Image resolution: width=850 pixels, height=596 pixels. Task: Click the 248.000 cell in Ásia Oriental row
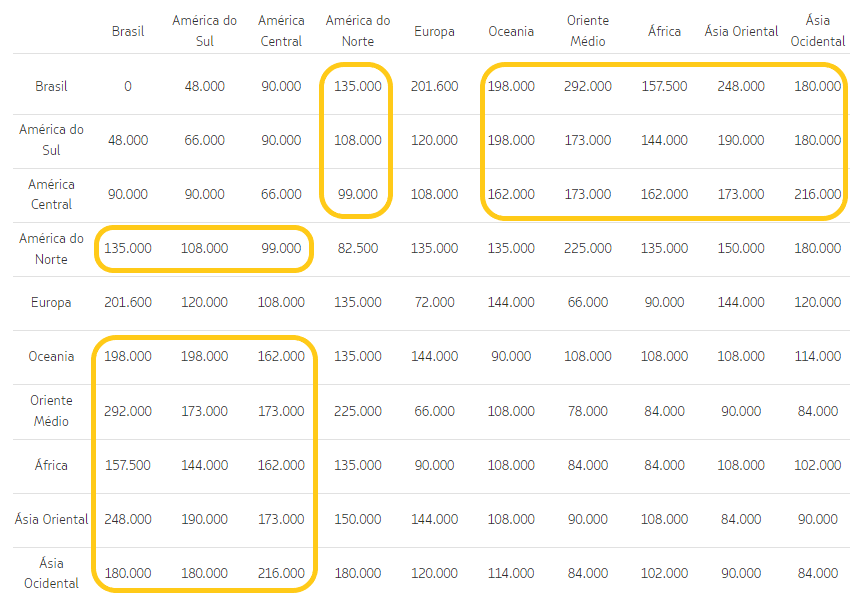click(128, 519)
